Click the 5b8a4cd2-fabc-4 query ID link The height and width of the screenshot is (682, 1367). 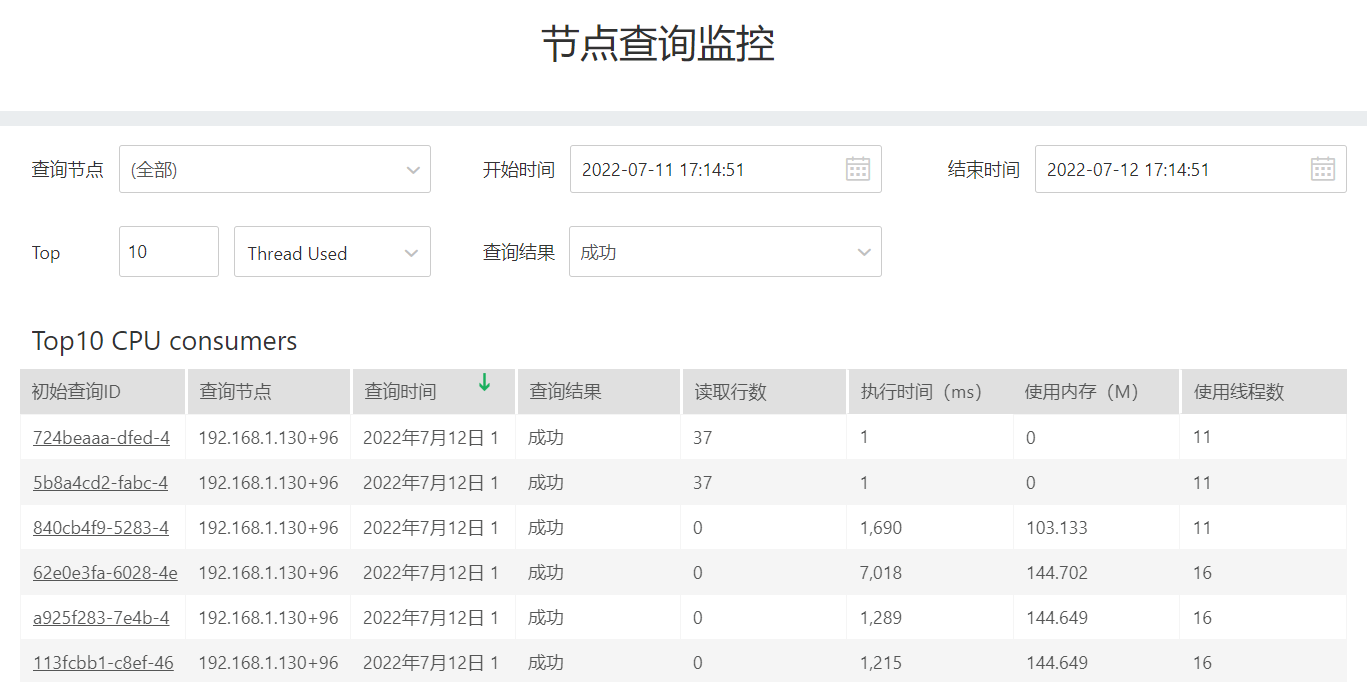coord(99,482)
